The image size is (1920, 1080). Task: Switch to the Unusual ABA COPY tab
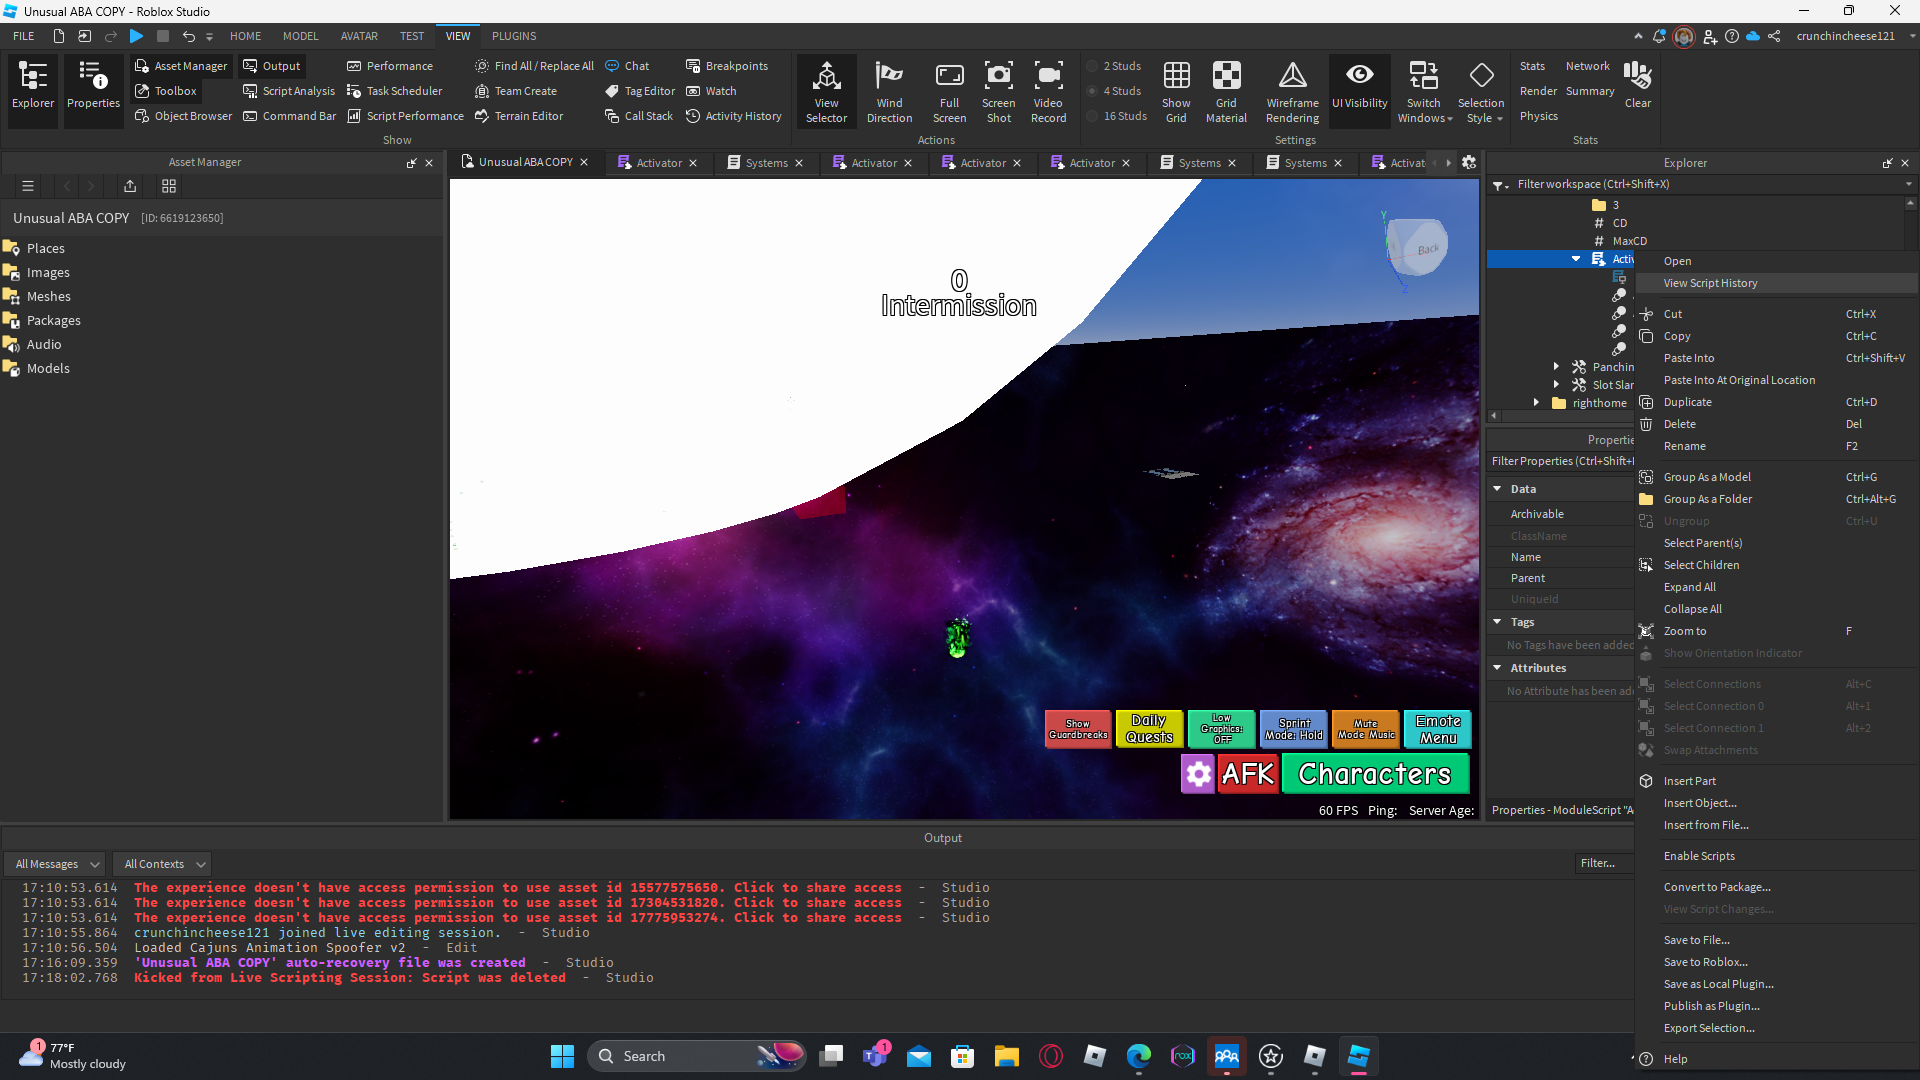[x=524, y=162]
